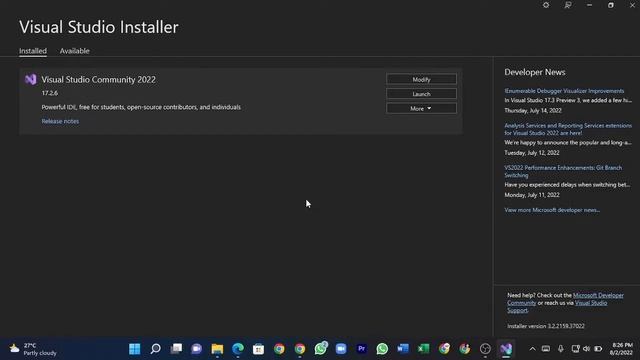The width and height of the screenshot is (640, 360).
Task: Open Microsoft Excel from the taskbar
Action: (424, 349)
